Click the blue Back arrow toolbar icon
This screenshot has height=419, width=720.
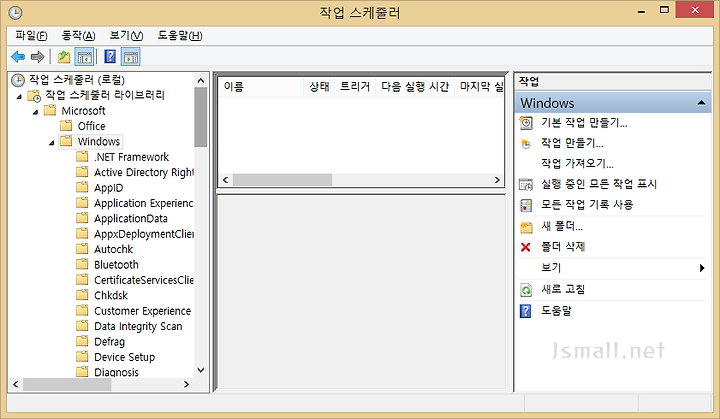(x=18, y=57)
